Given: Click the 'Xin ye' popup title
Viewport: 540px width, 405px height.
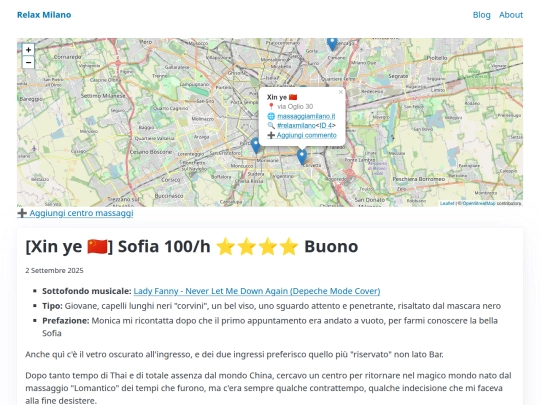Looking at the screenshot, I should pyautogui.click(x=277, y=97).
